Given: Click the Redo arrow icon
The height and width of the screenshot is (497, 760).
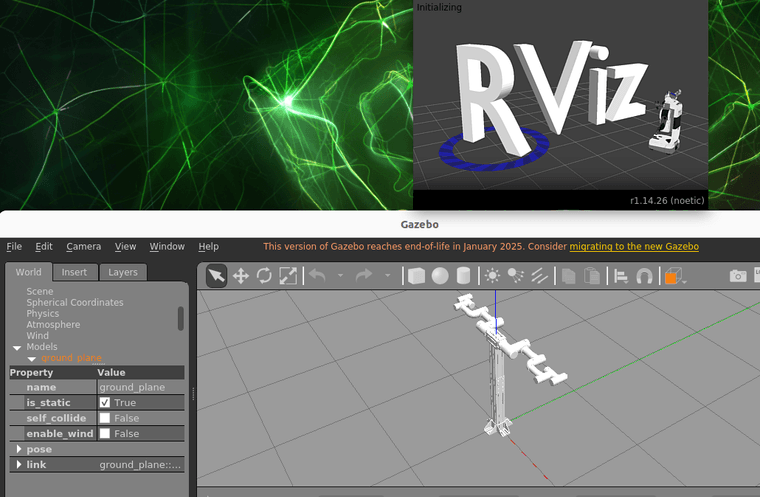Looking at the screenshot, I should 364,275.
